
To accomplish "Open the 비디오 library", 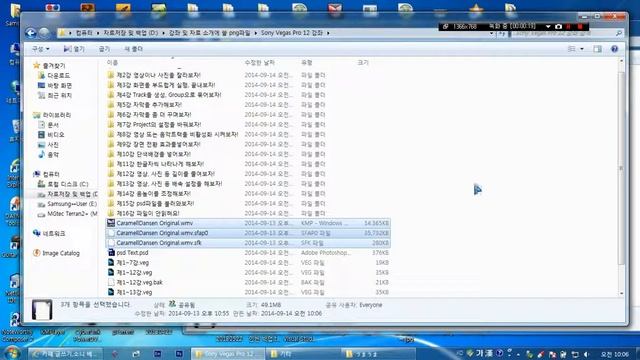I will pyautogui.click(x=56, y=135).
